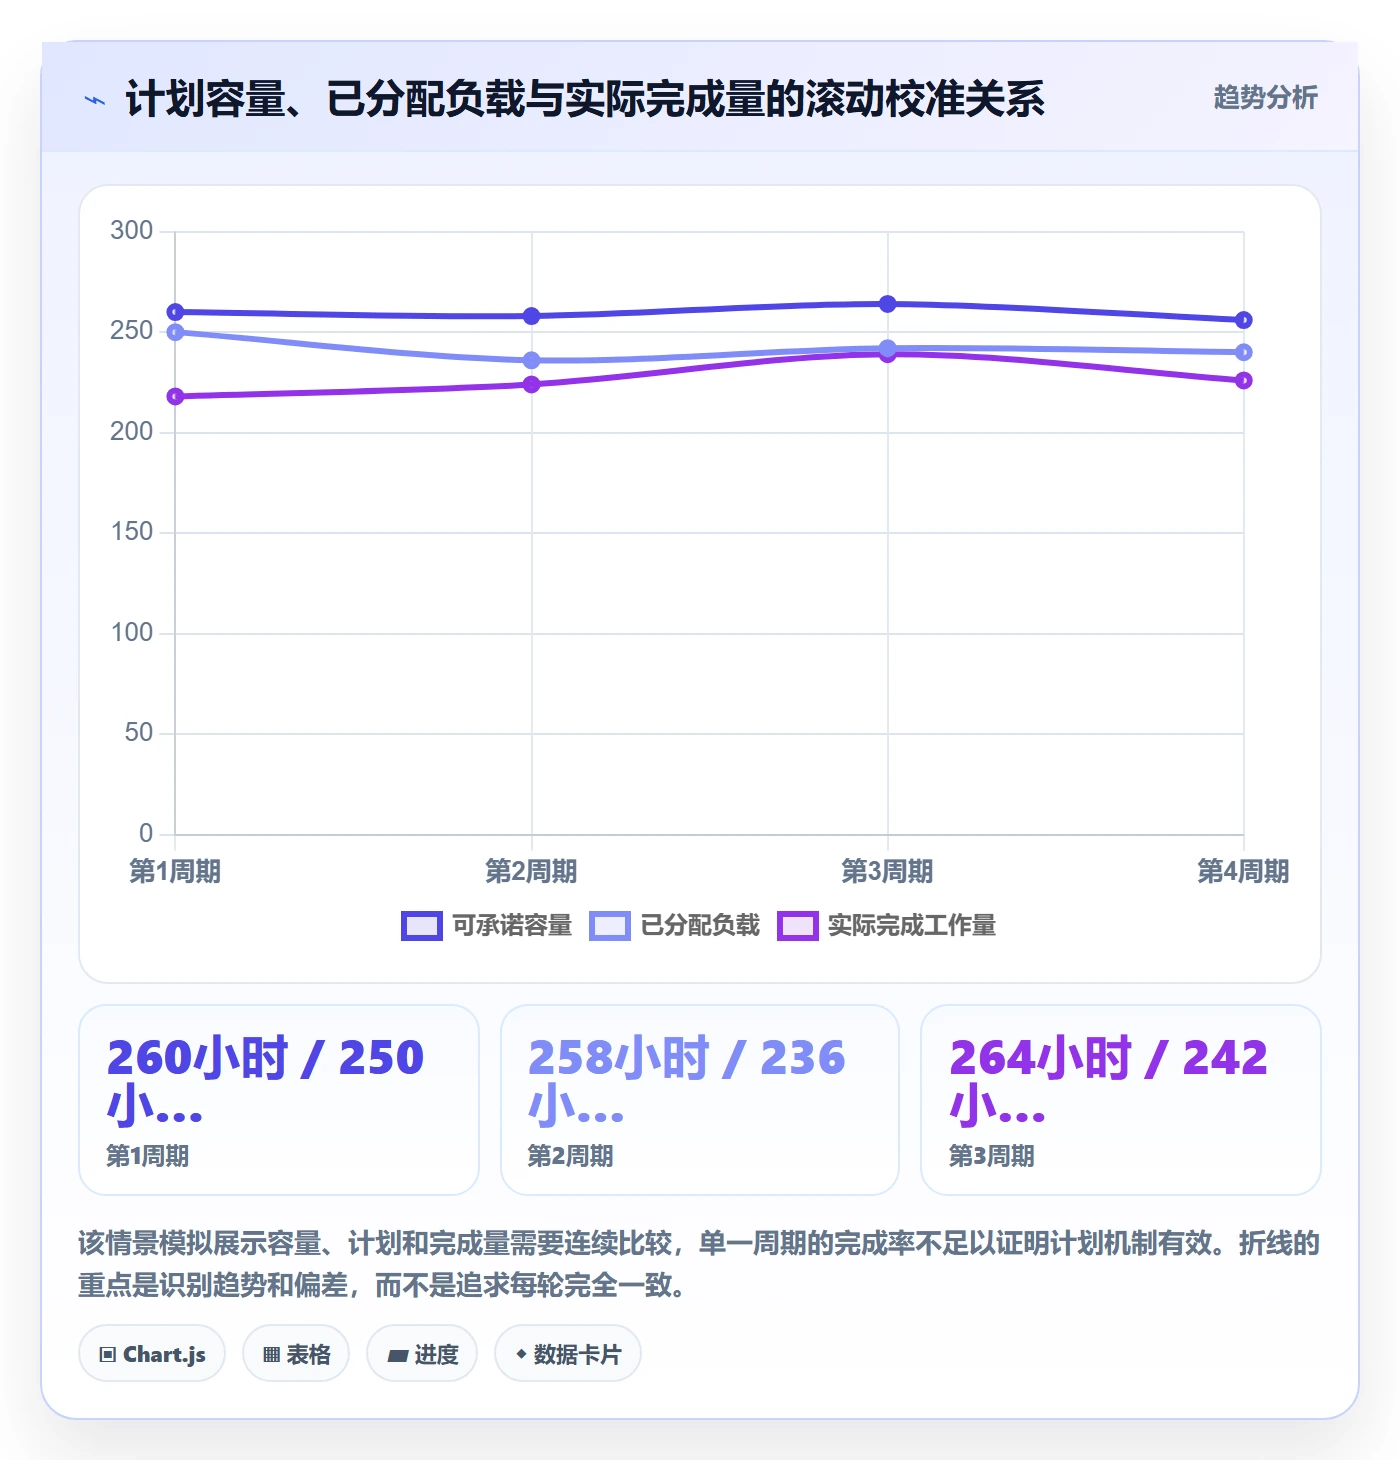Click the x-axis label 第2周期 under the chart
The height and width of the screenshot is (1460, 1400).
532,871
